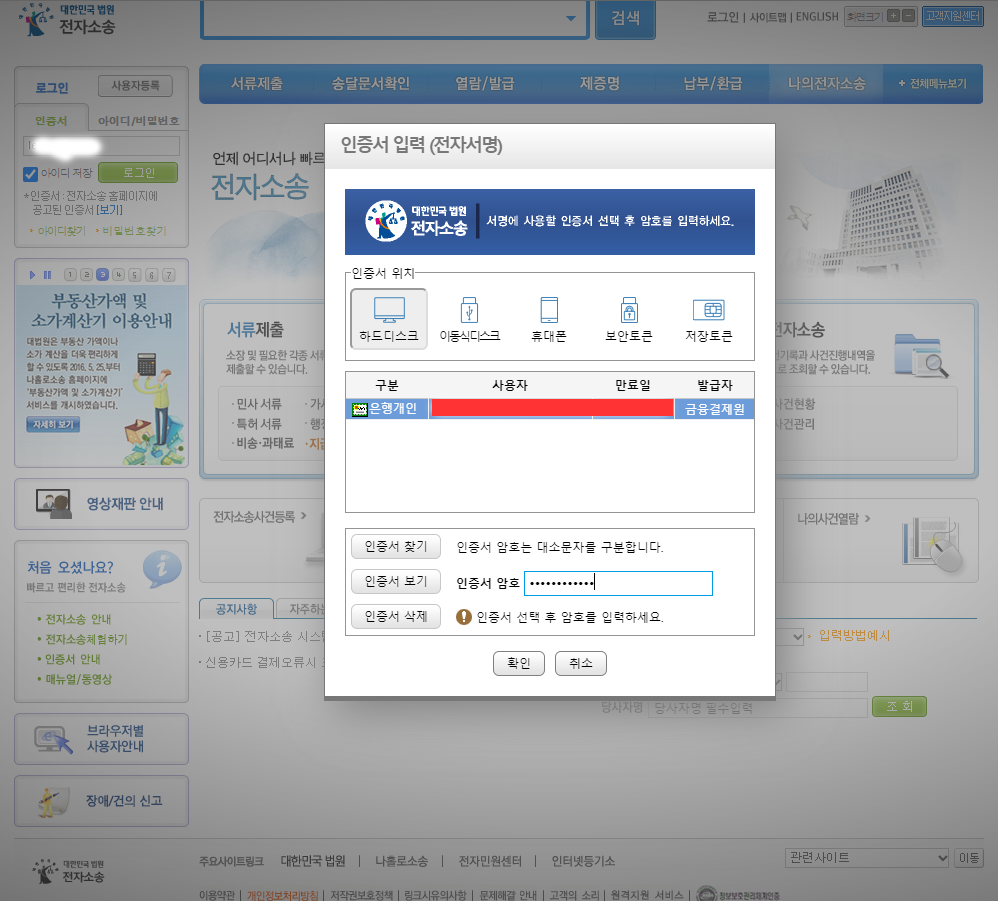Click the 장애/건의 신고 report icon
The height and width of the screenshot is (901, 998).
[x=100, y=800]
